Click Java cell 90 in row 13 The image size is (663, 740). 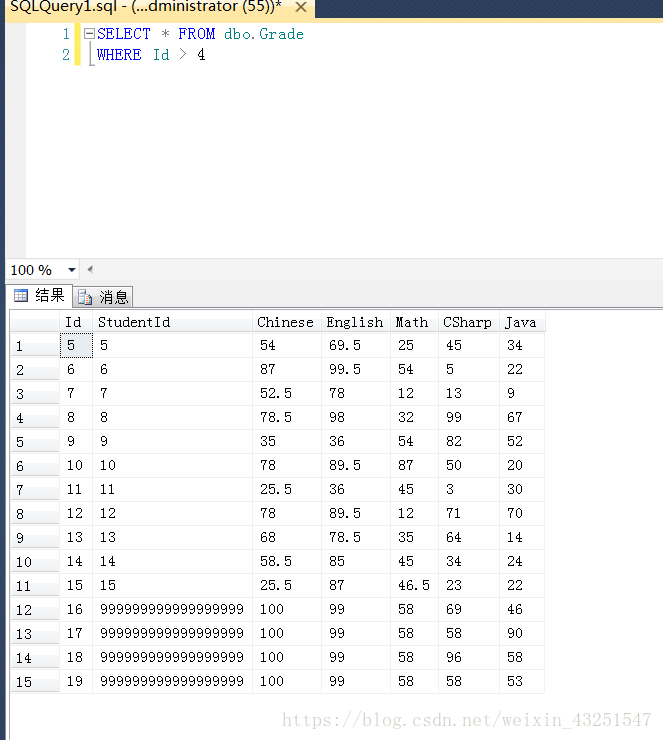pos(521,634)
